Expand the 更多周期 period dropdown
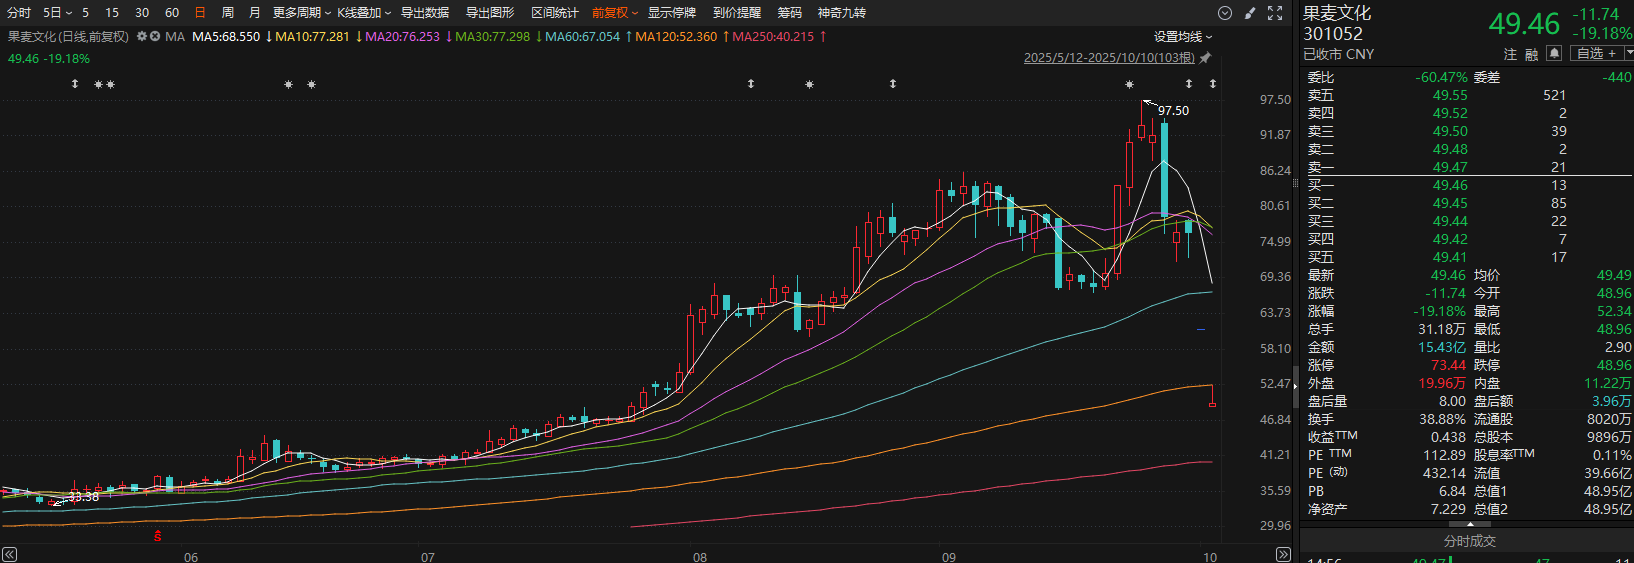This screenshot has width=1634, height=563. (301, 13)
